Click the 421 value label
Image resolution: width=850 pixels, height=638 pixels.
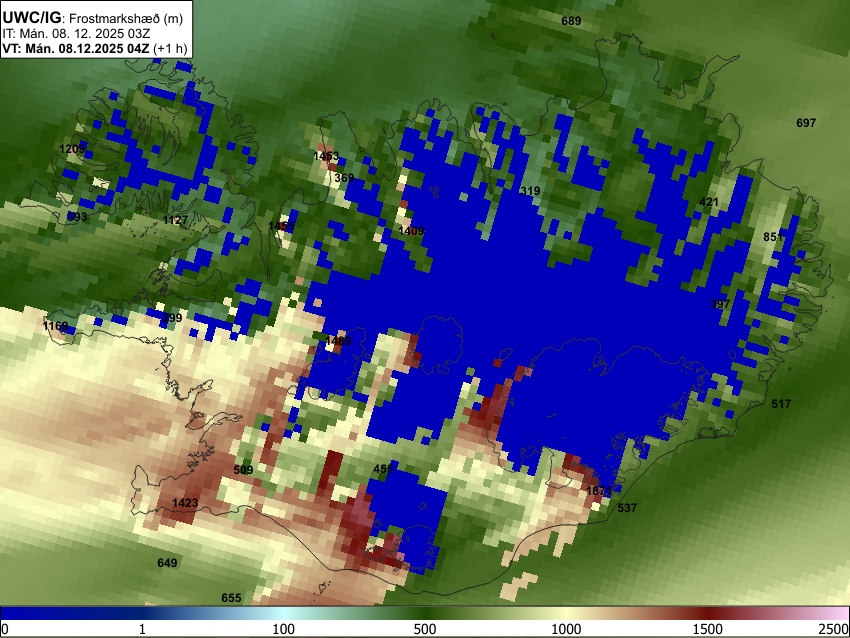(709, 202)
